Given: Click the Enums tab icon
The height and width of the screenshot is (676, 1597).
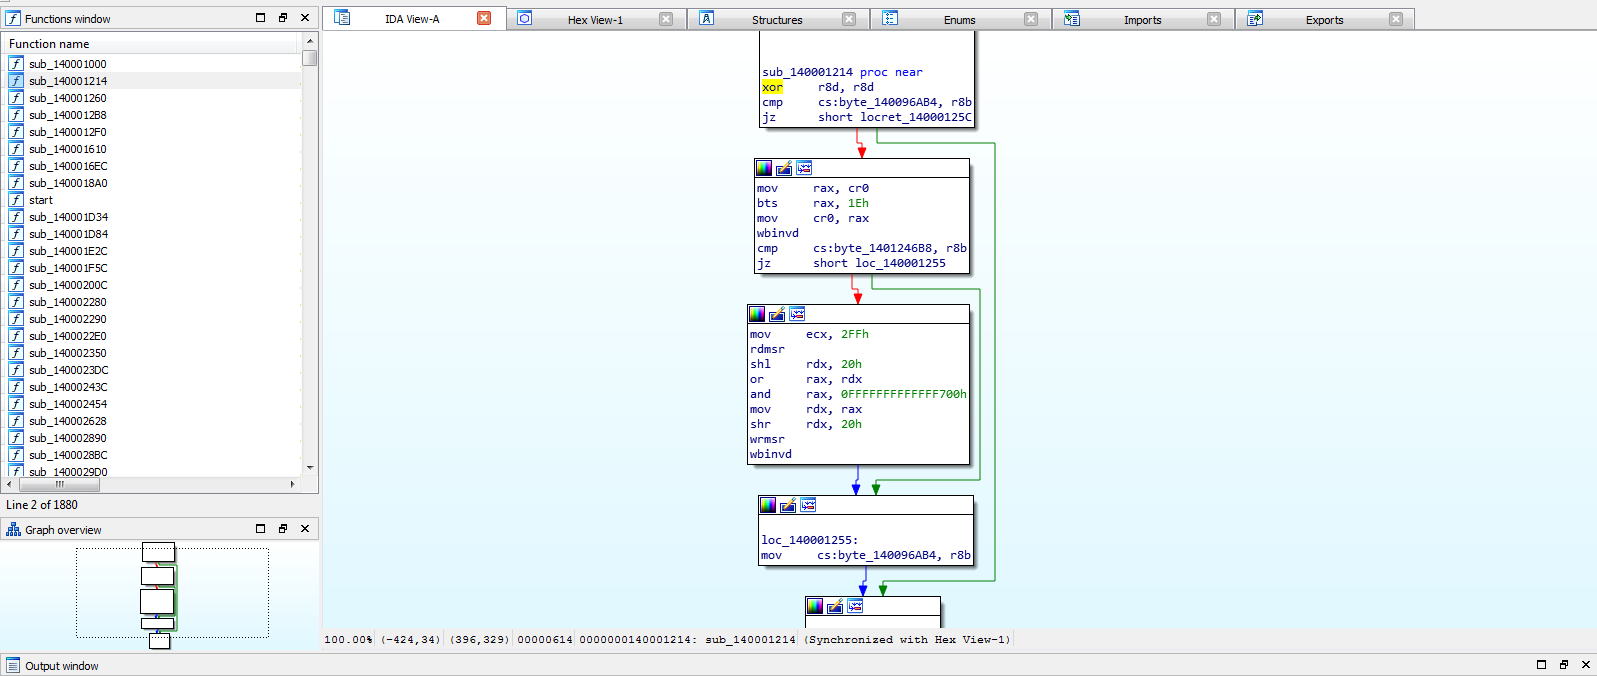Looking at the screenshot, I should (890, 19).
